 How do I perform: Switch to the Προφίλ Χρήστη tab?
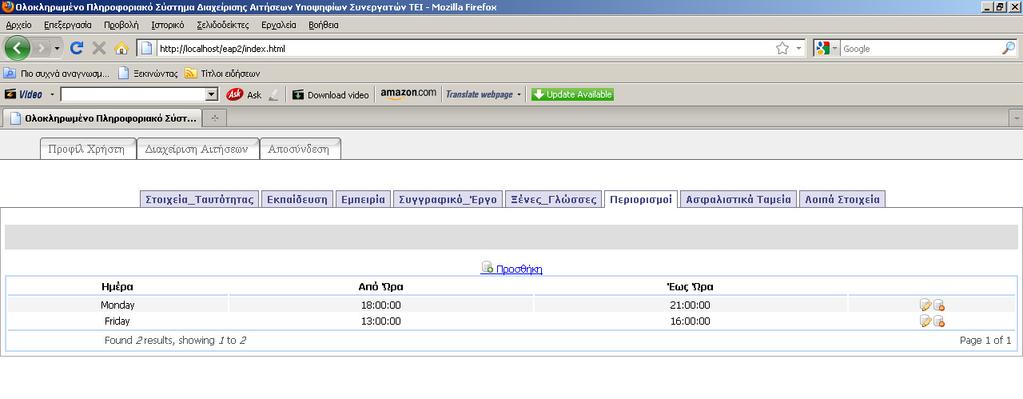click(x=87, y=149)
